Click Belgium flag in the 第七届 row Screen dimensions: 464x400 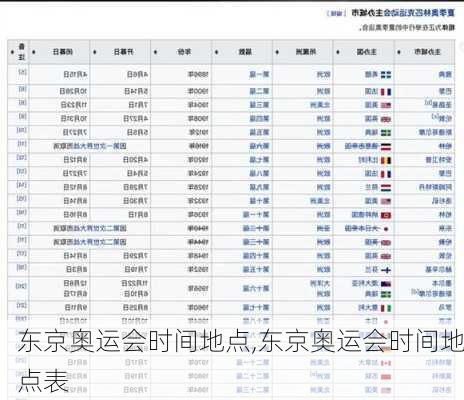386,160
